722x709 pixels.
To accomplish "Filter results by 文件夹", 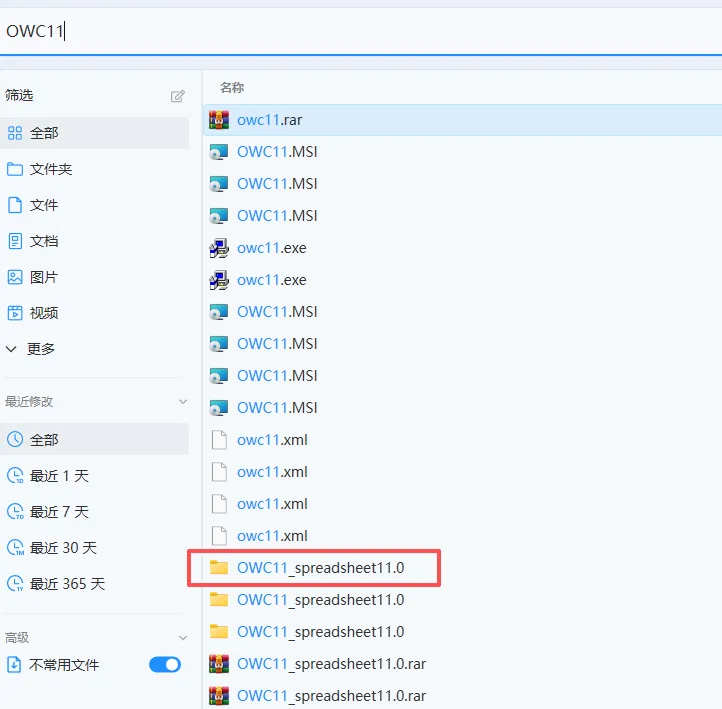I will [x=94, y=169].
